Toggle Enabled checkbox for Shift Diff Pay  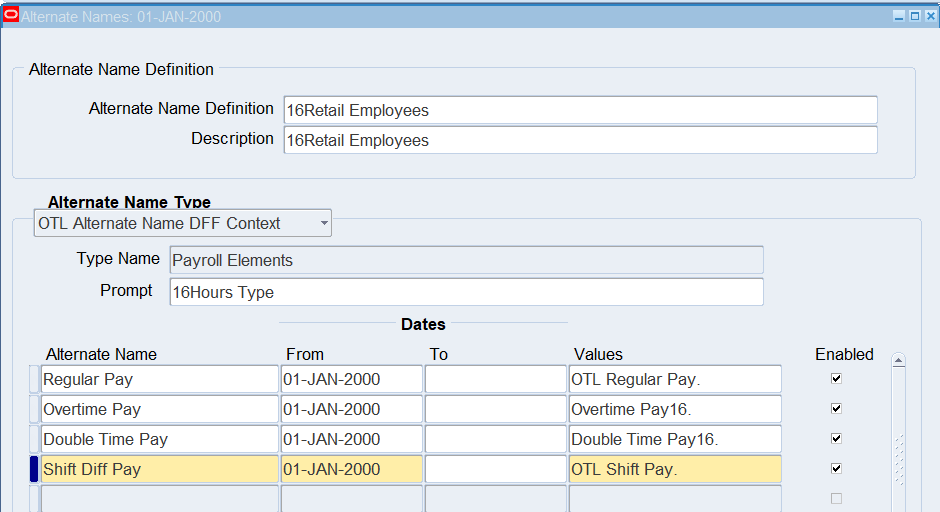click(836, 469)
